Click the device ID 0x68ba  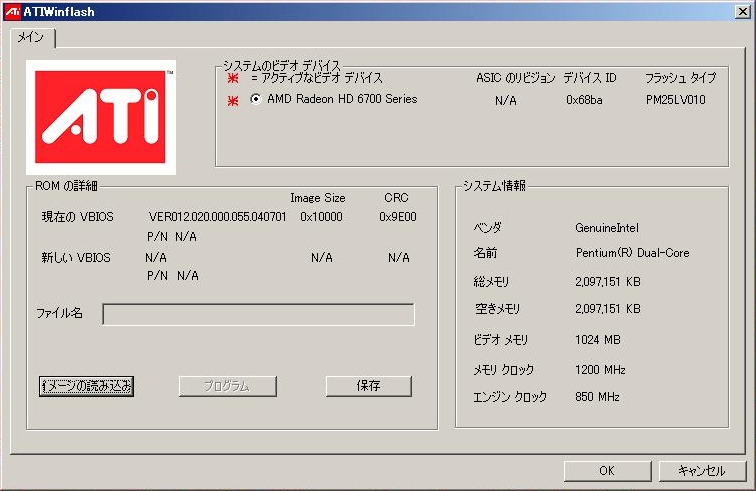(584, 100)
